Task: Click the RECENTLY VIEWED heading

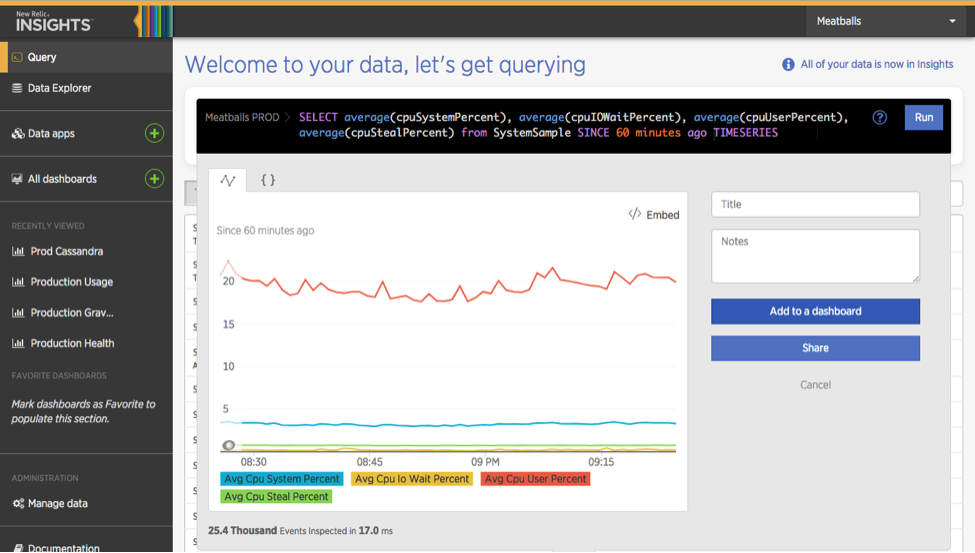Action: point(48,226)
